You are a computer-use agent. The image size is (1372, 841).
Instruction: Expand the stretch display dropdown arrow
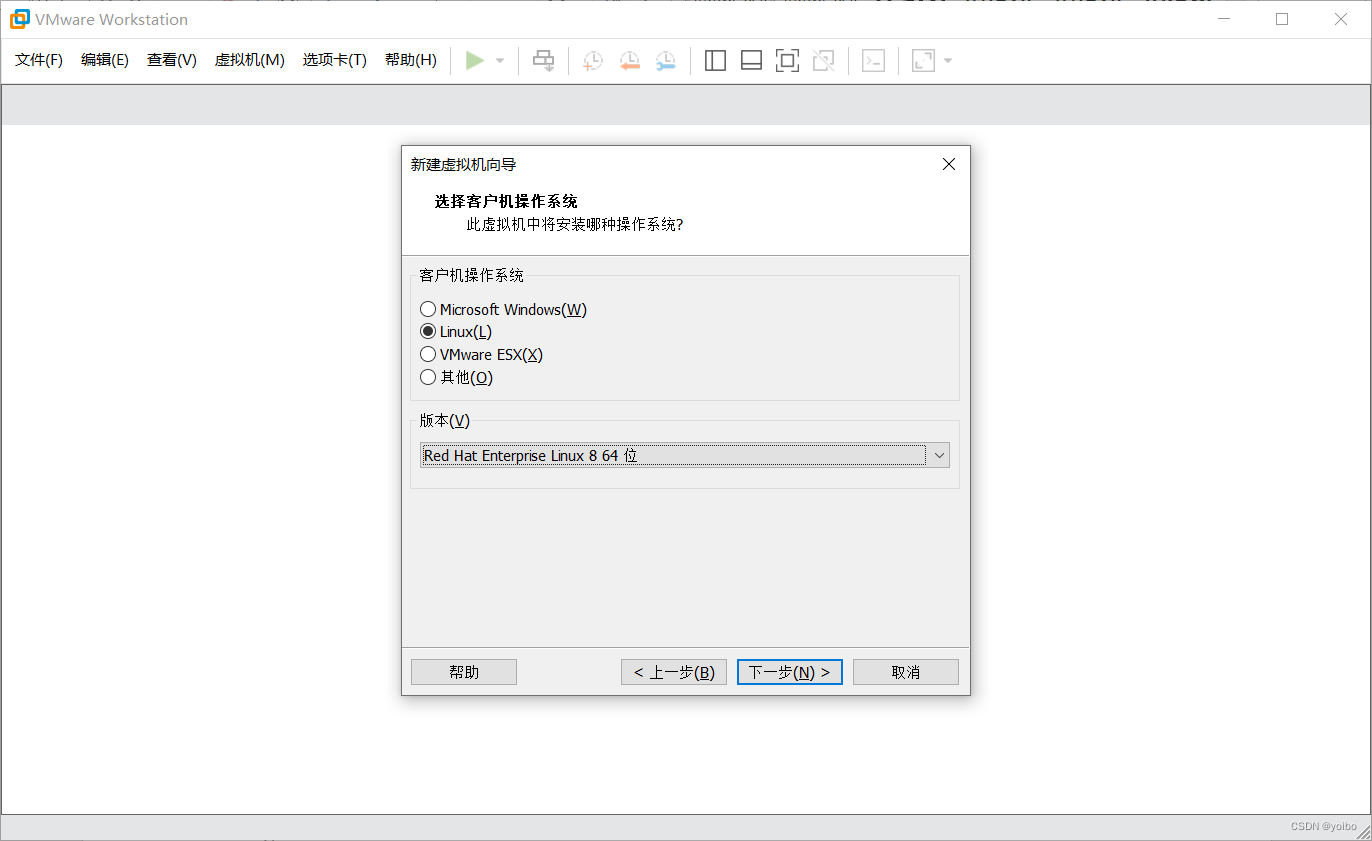click(948, 61)
